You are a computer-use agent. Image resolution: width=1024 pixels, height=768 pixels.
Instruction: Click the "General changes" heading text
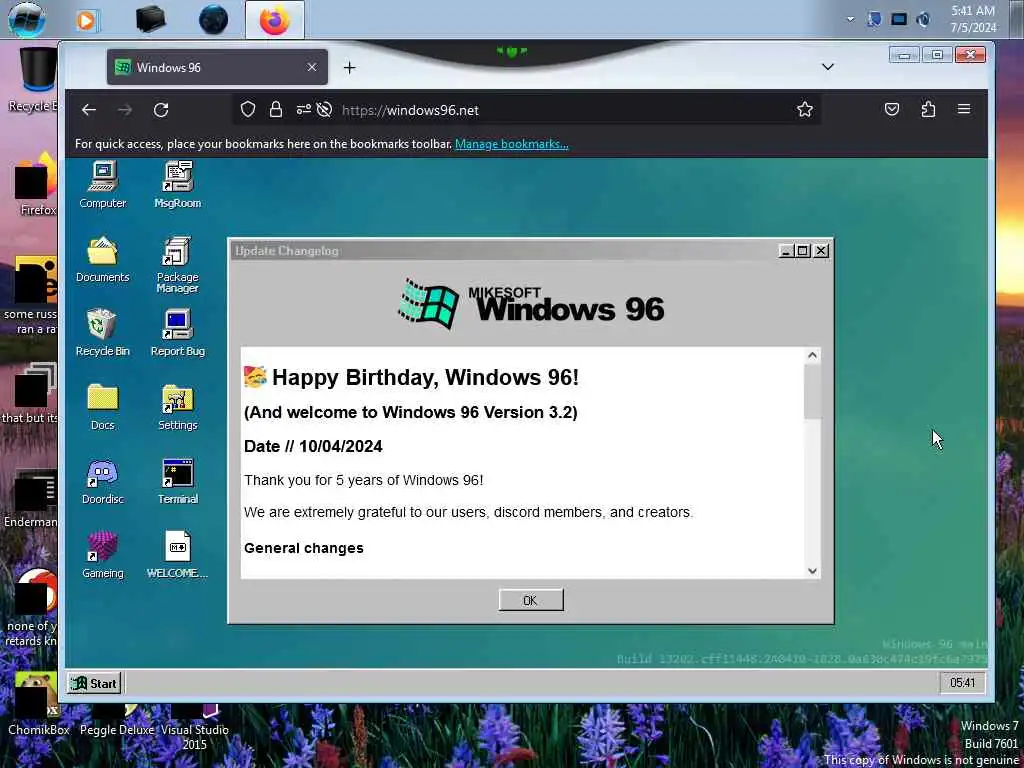pyautogui.click(x=304, y=548)
